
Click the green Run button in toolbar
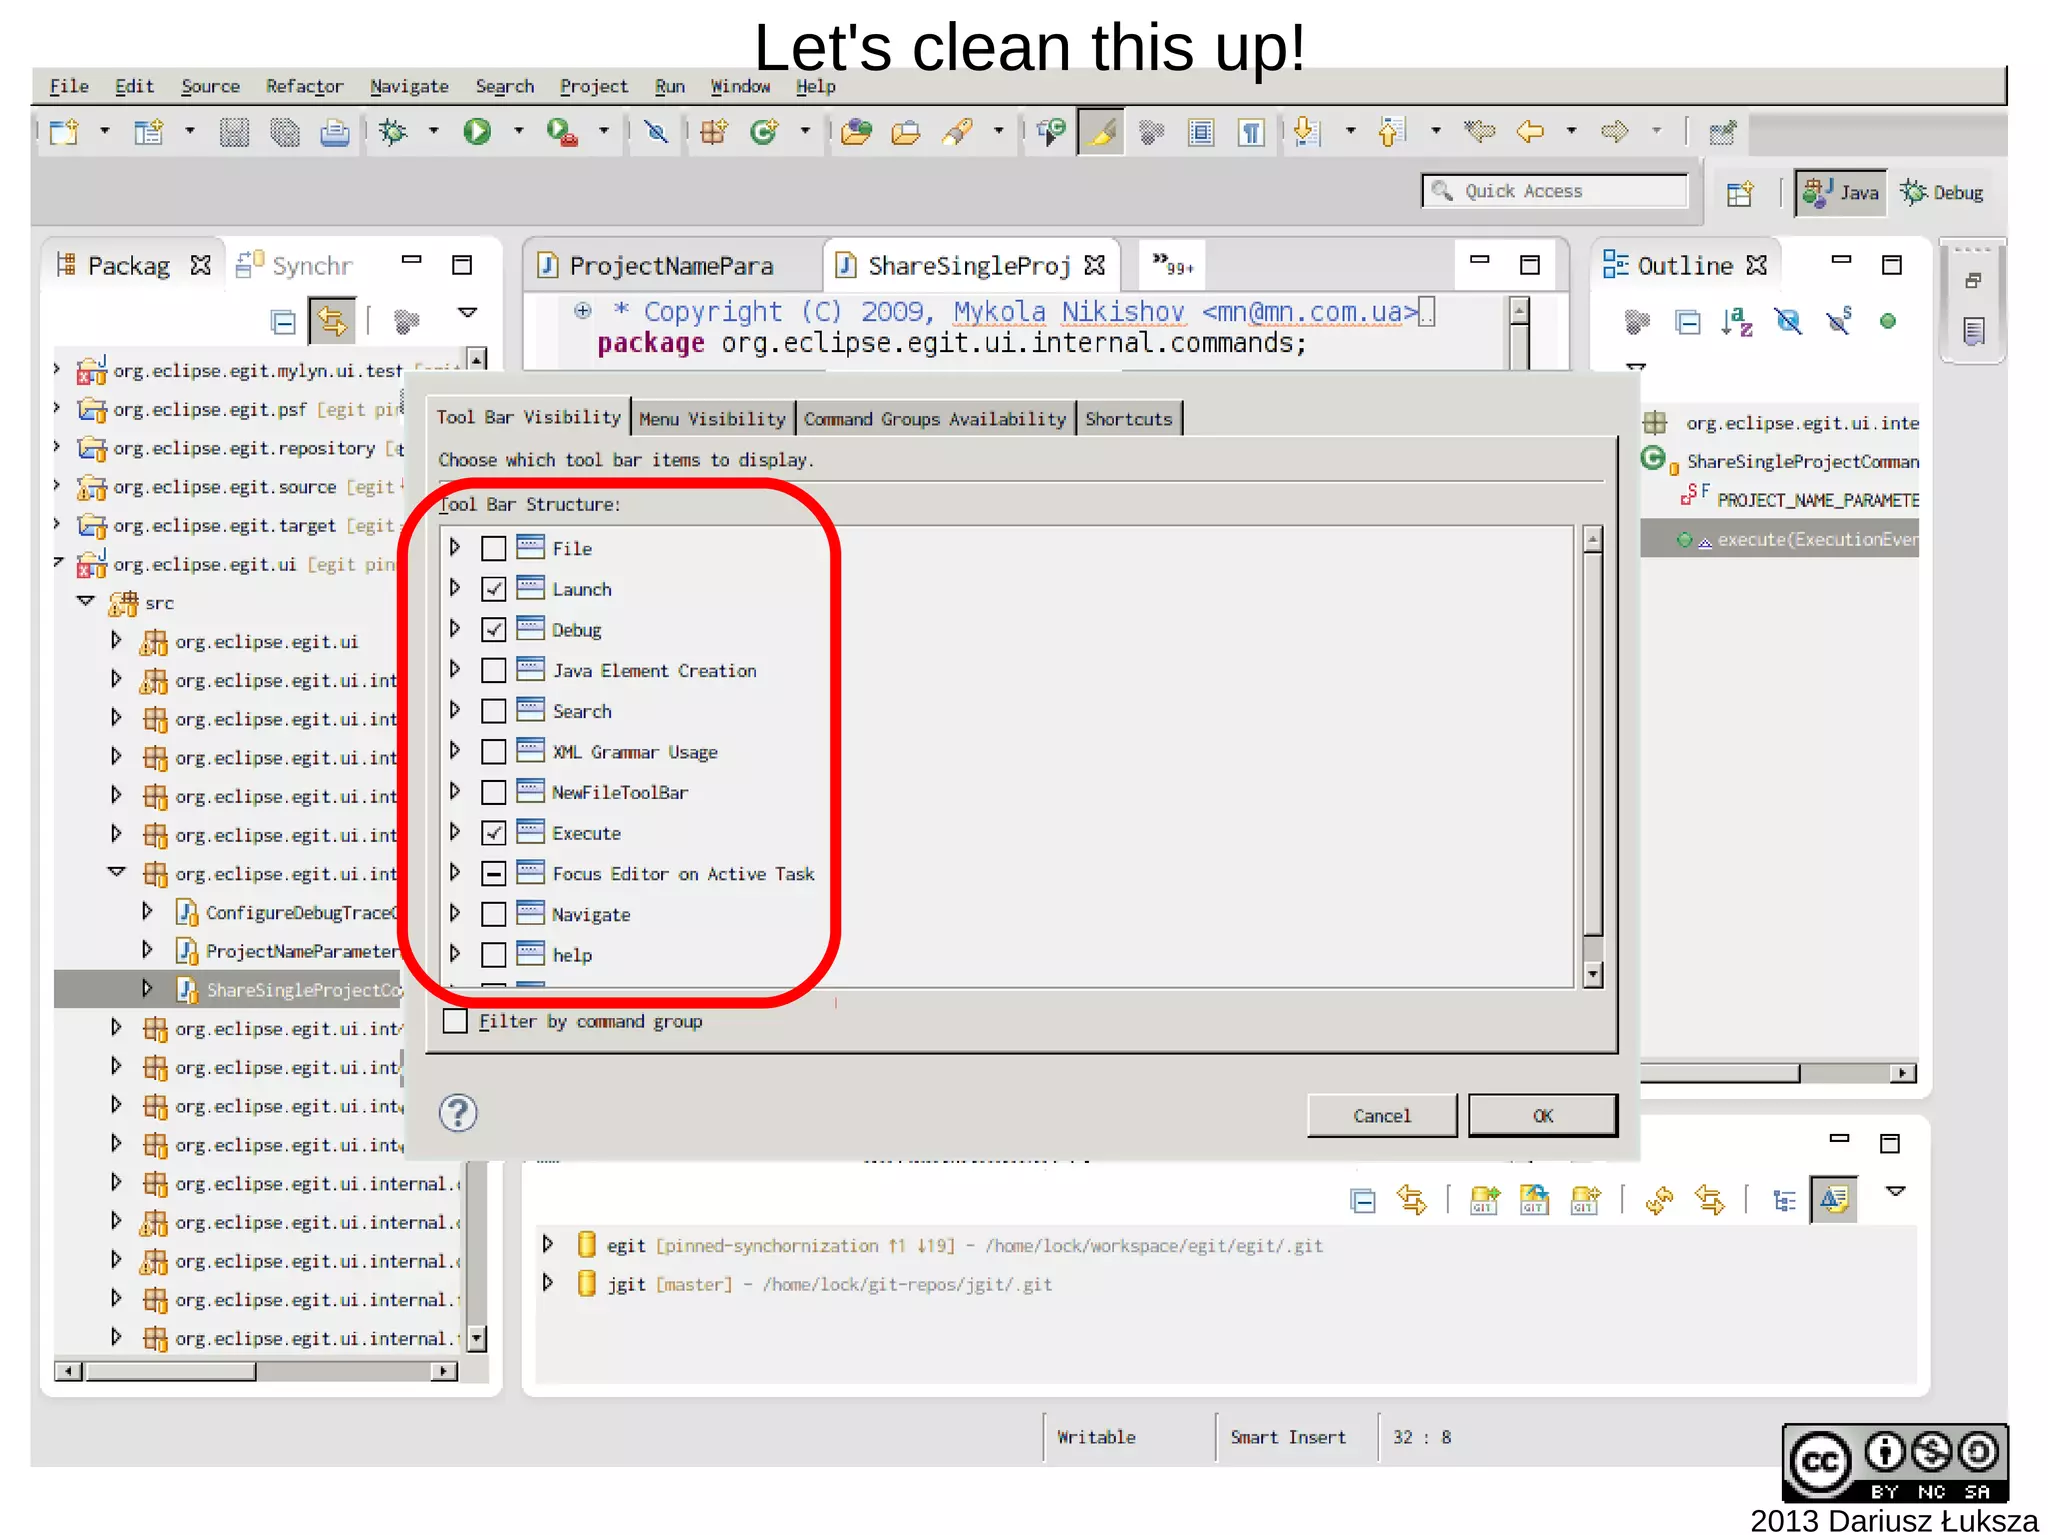(477, 132)
